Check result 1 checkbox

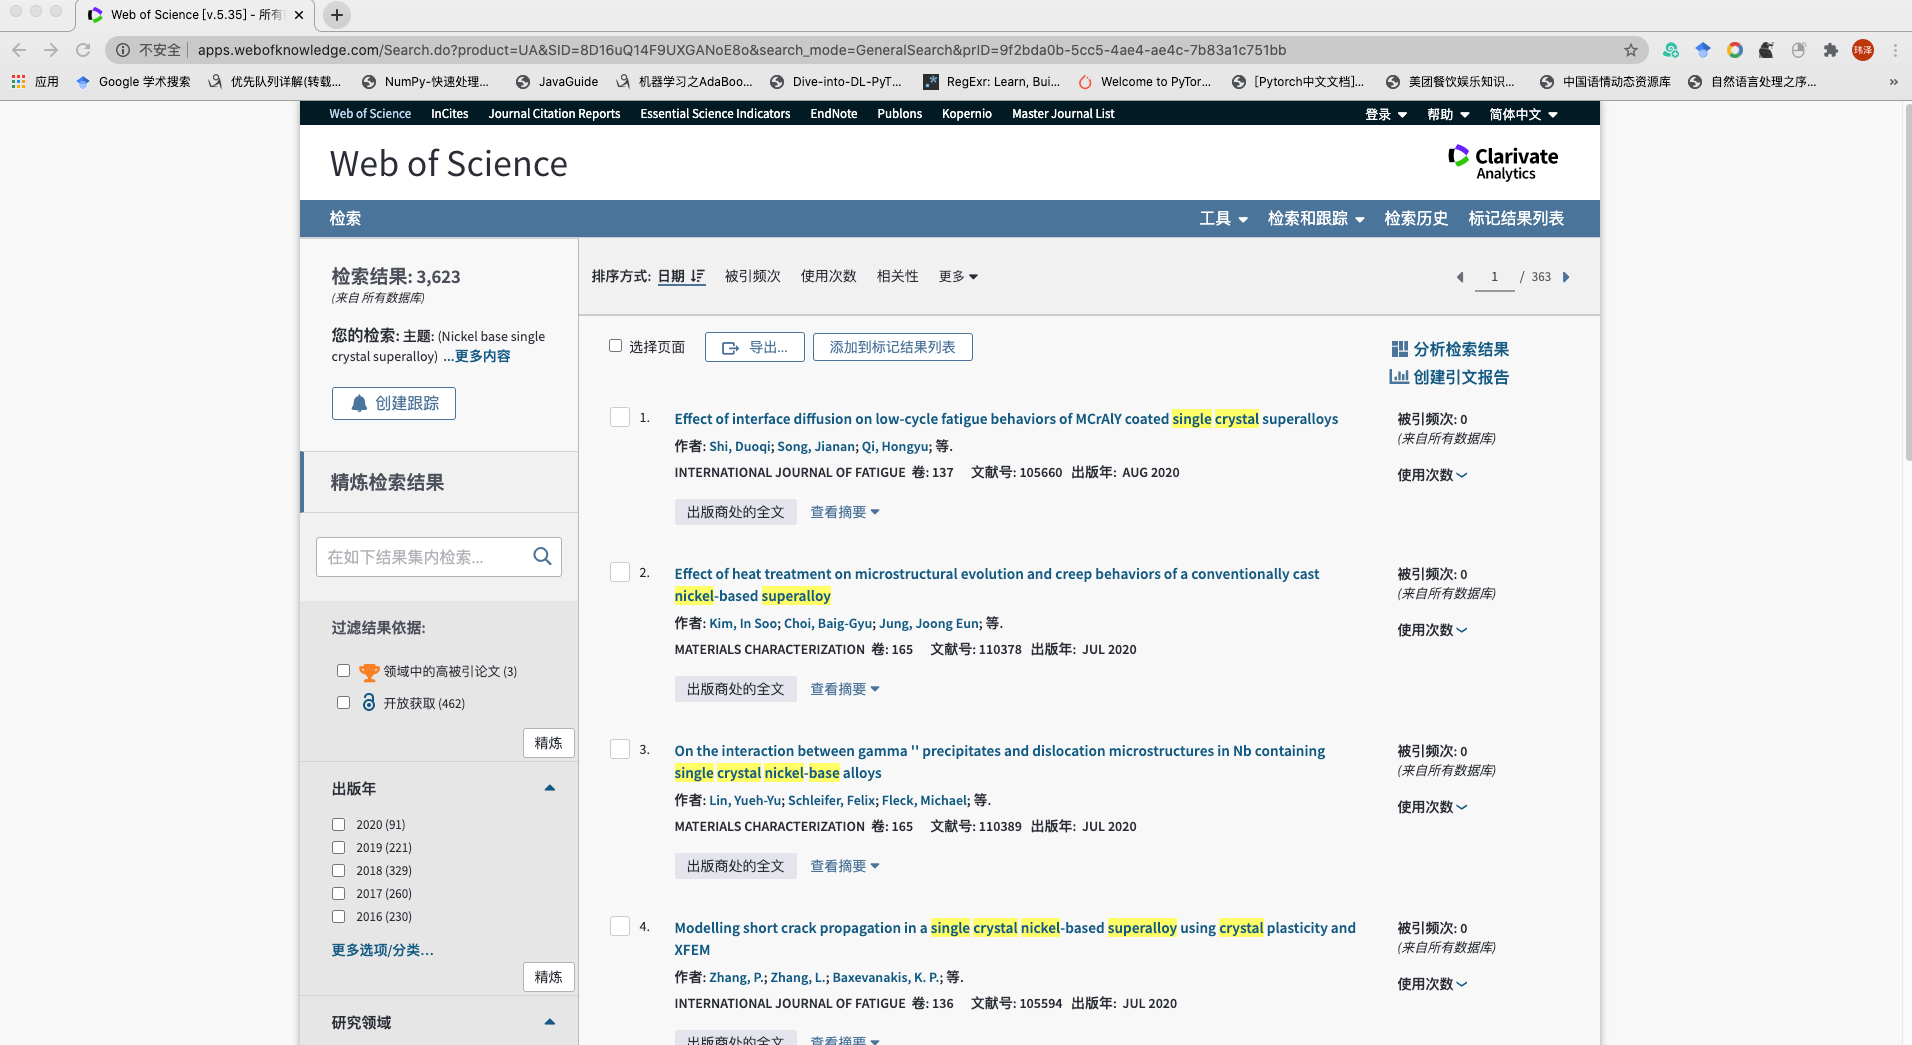coord(620,417)
